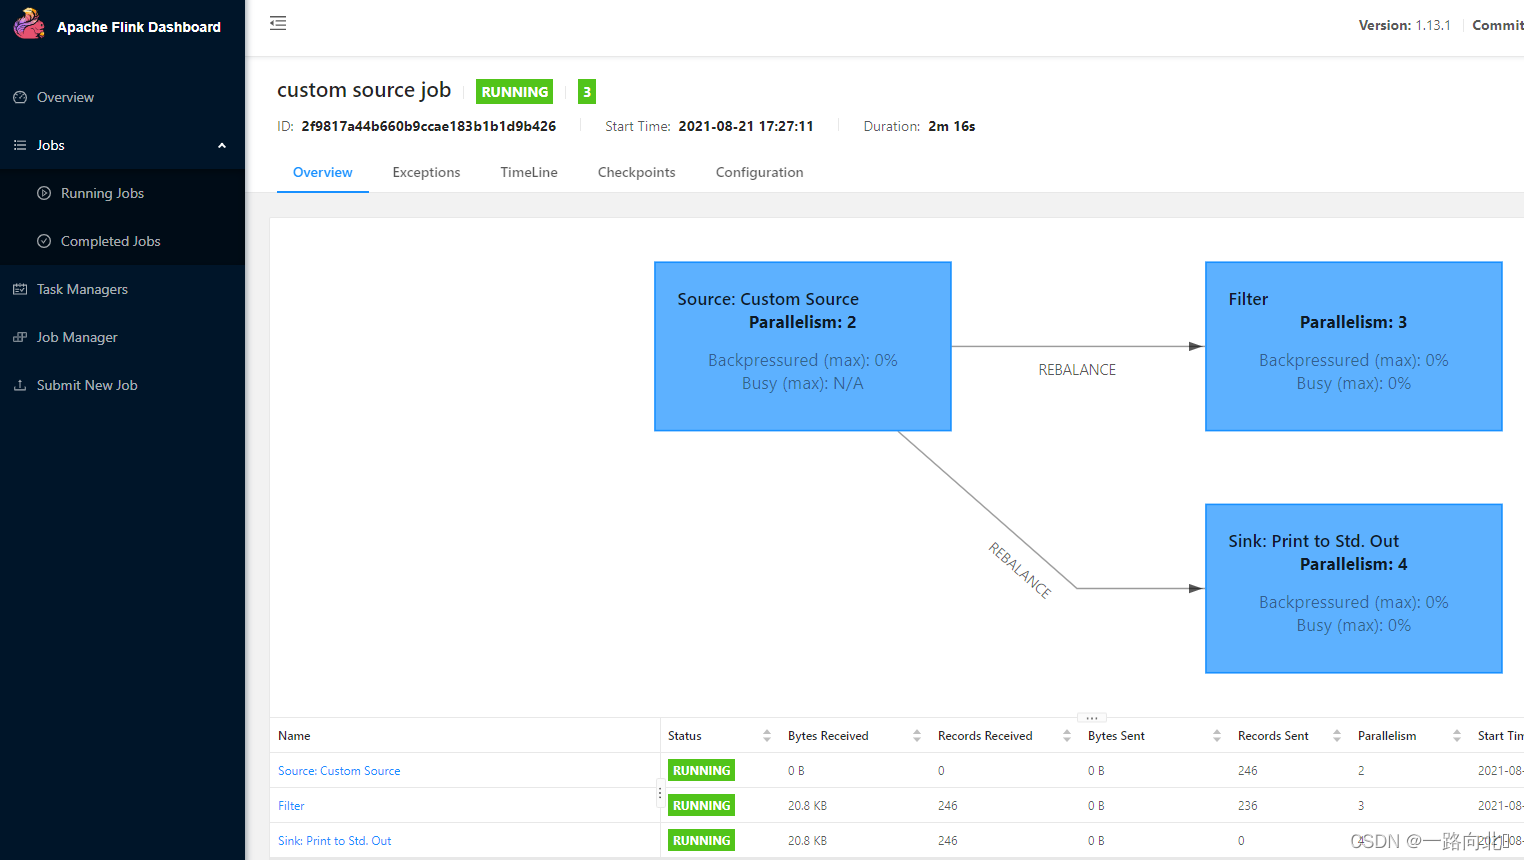Sort the table by Records Received
The image size is (1524, 860).
pyautogui.click(x=1067, y=736)
